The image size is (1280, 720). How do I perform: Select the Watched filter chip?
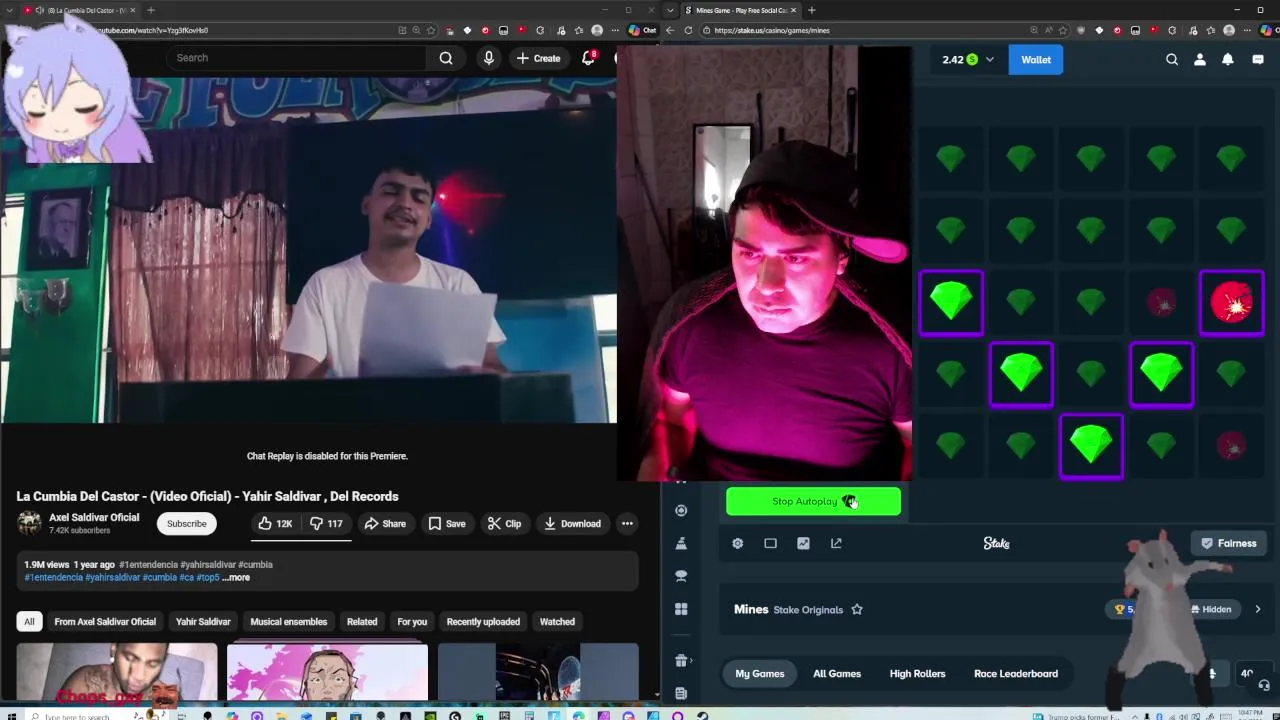(x=557, y=622)
